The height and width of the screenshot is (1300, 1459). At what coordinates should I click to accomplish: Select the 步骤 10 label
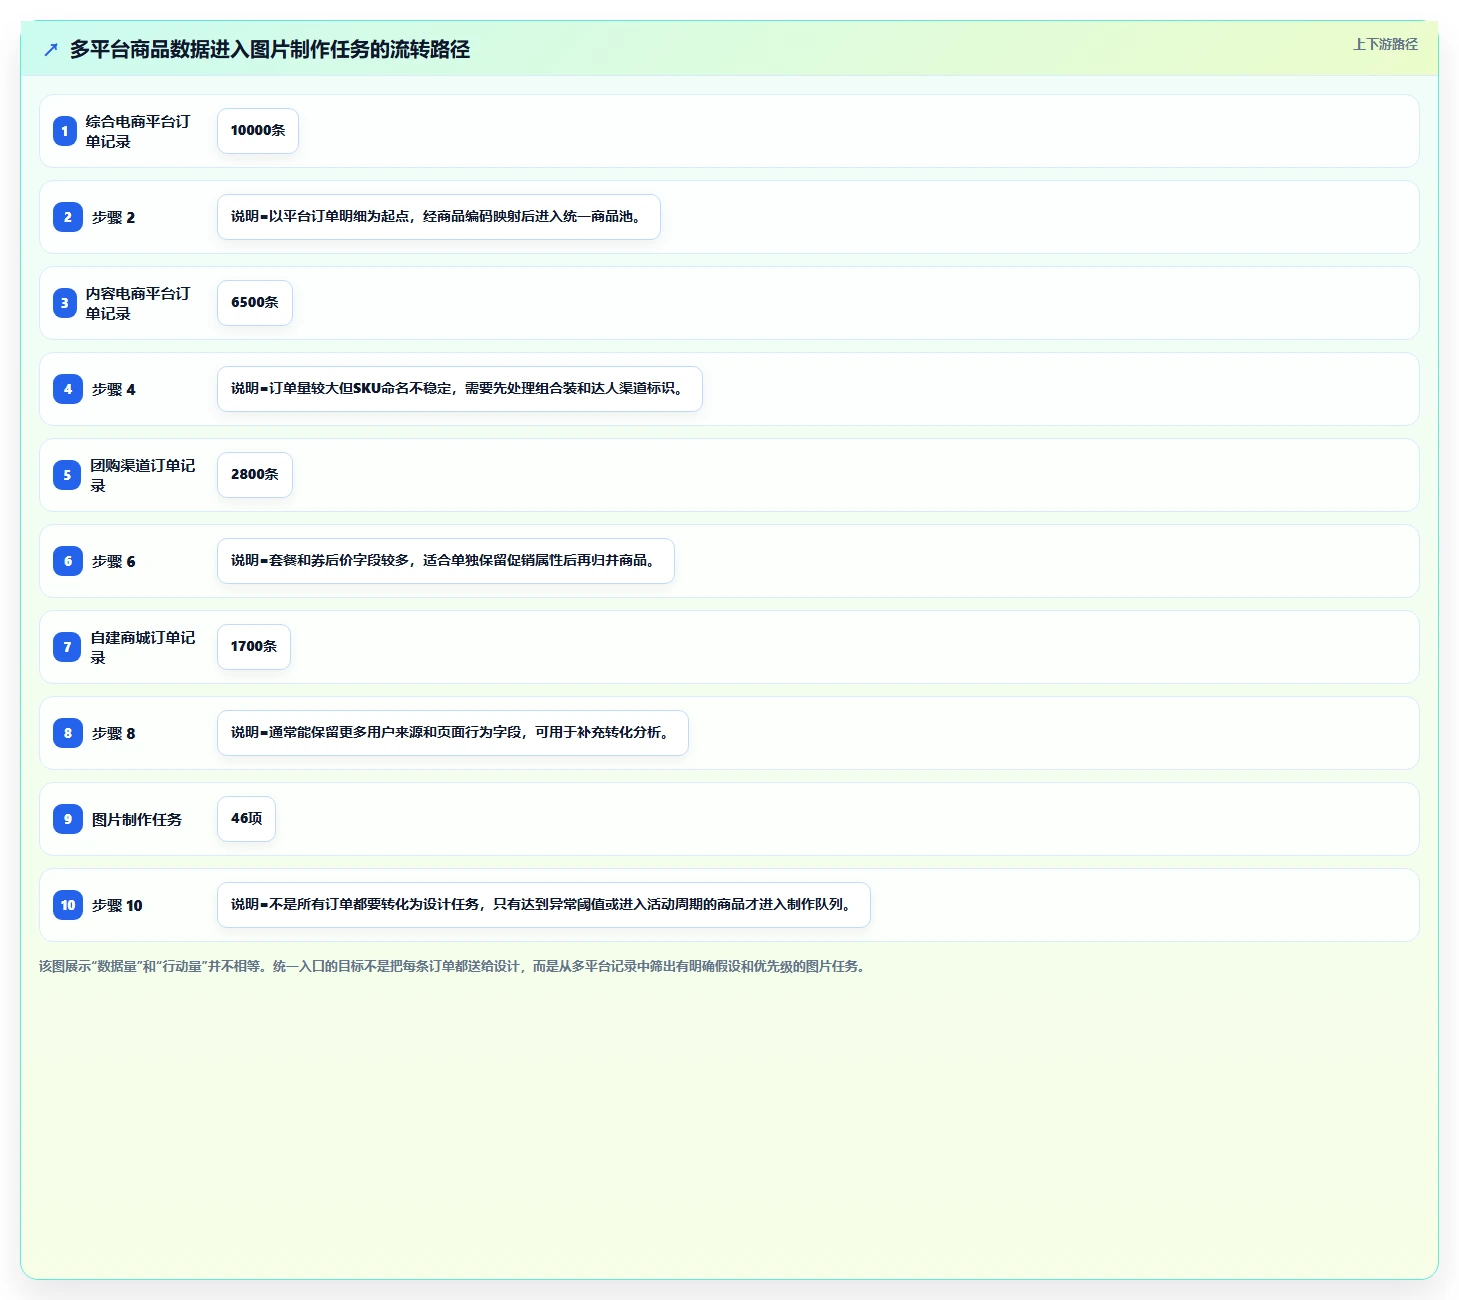point(117,905)
